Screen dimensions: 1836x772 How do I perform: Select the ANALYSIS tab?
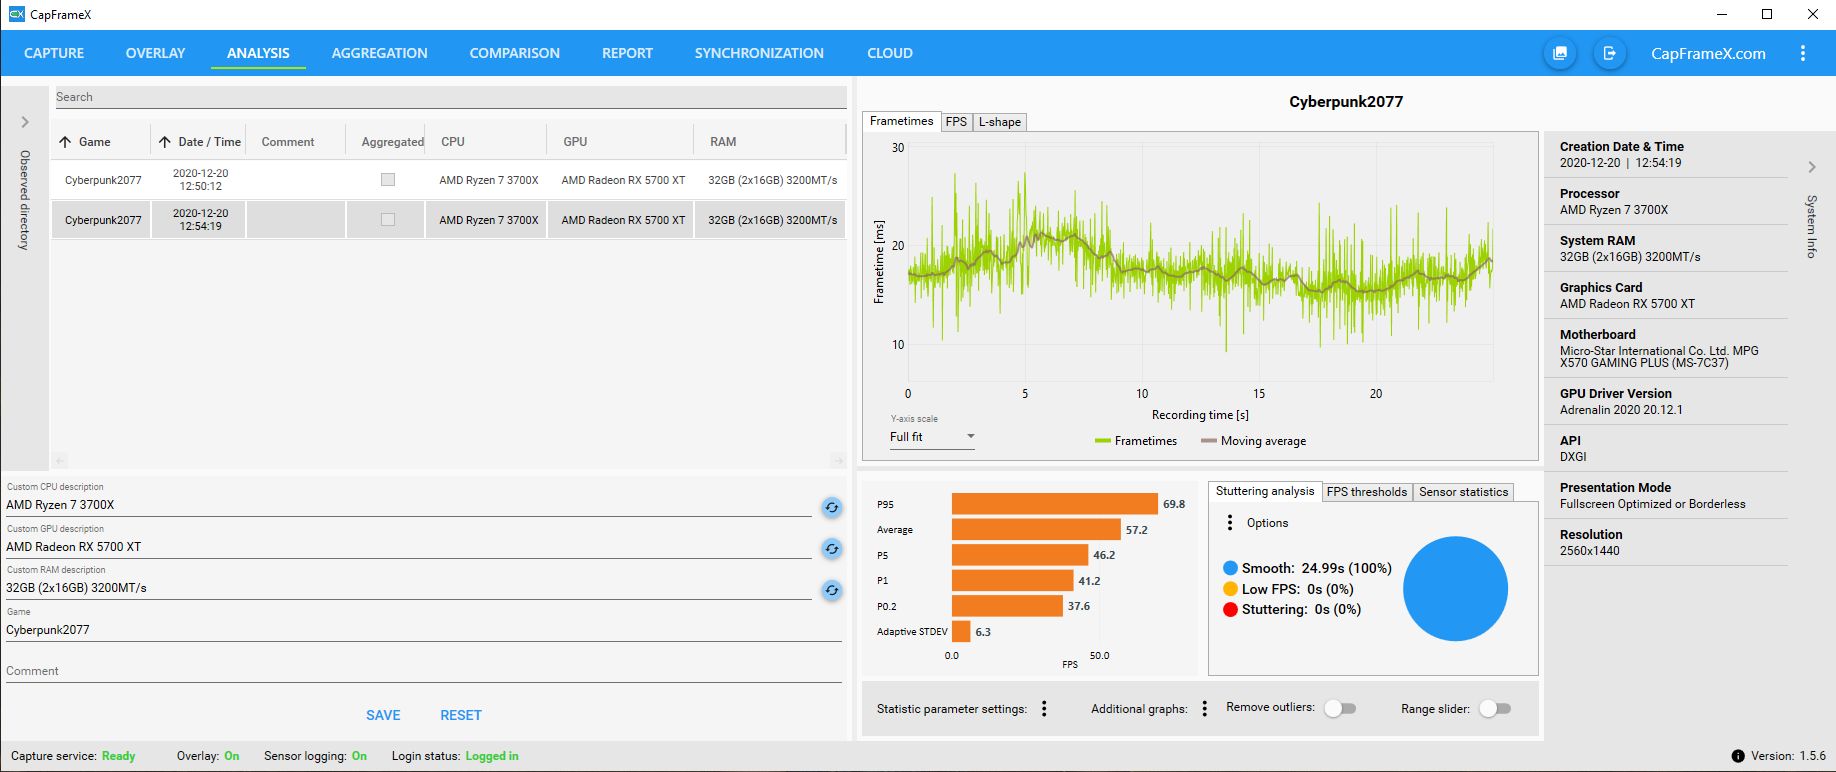[x=258, y=53]
